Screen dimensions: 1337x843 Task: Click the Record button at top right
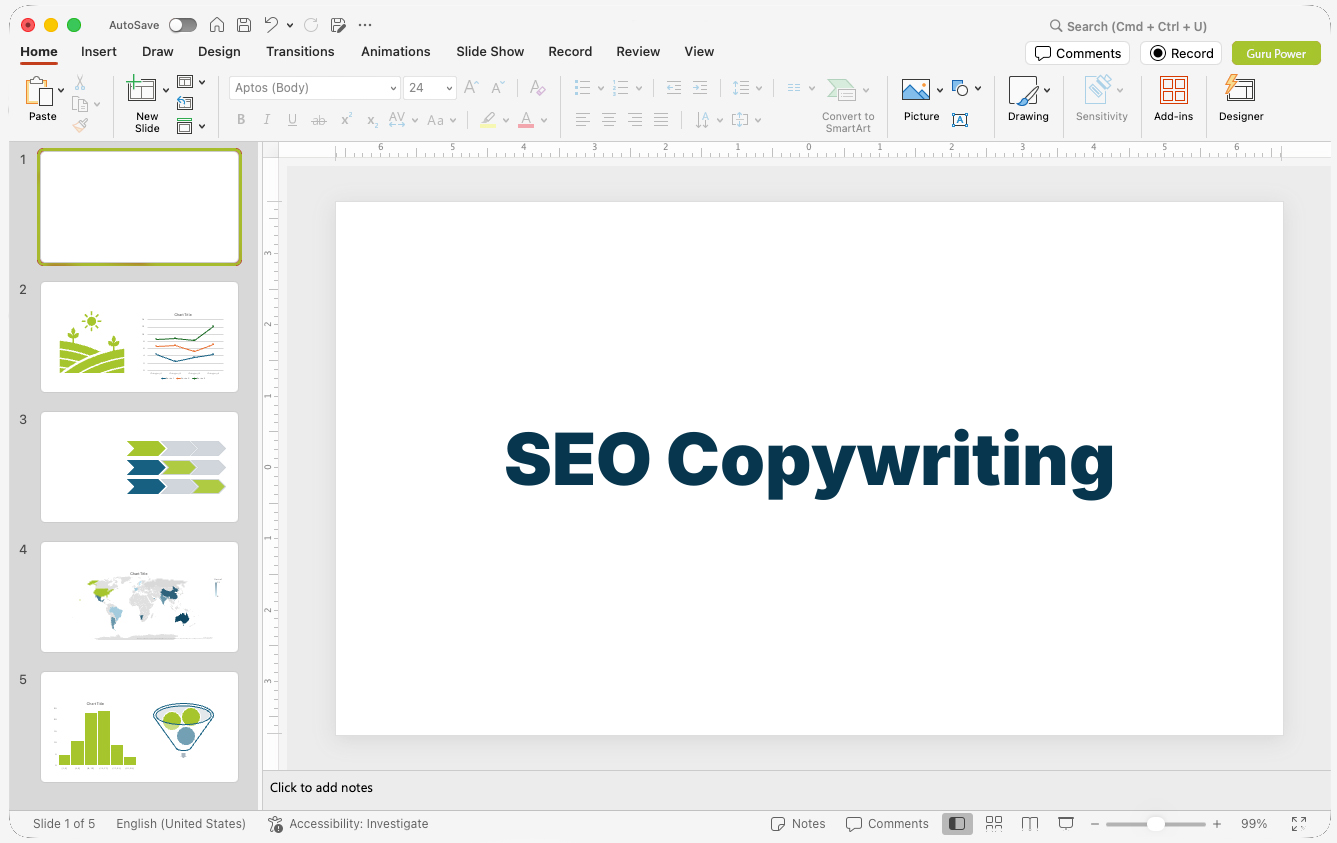pyautogui.click(x=1181, y=53)
